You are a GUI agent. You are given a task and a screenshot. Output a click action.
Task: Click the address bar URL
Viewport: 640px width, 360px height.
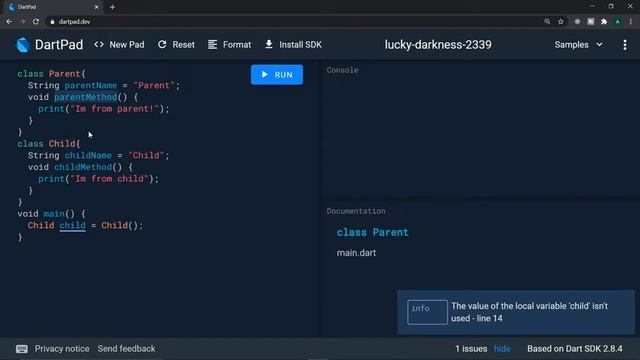click(74, 22)
